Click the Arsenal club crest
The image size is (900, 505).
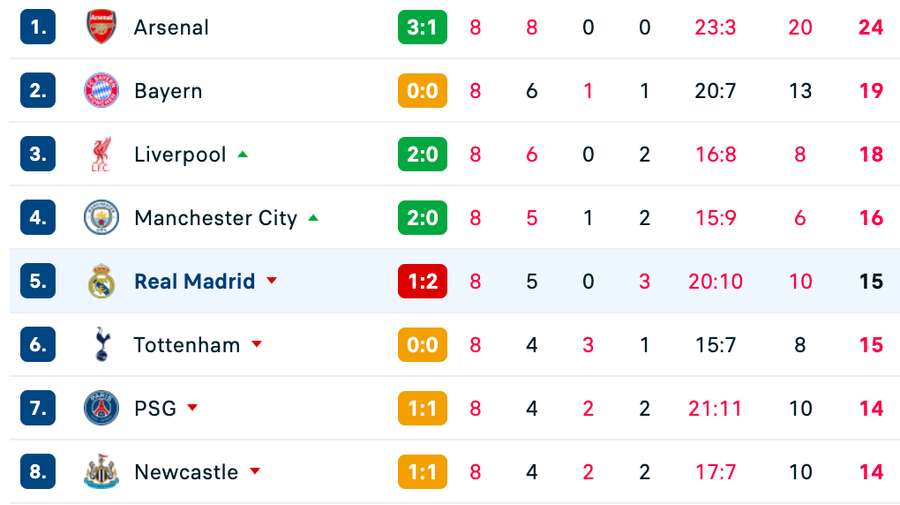point(101,27)
